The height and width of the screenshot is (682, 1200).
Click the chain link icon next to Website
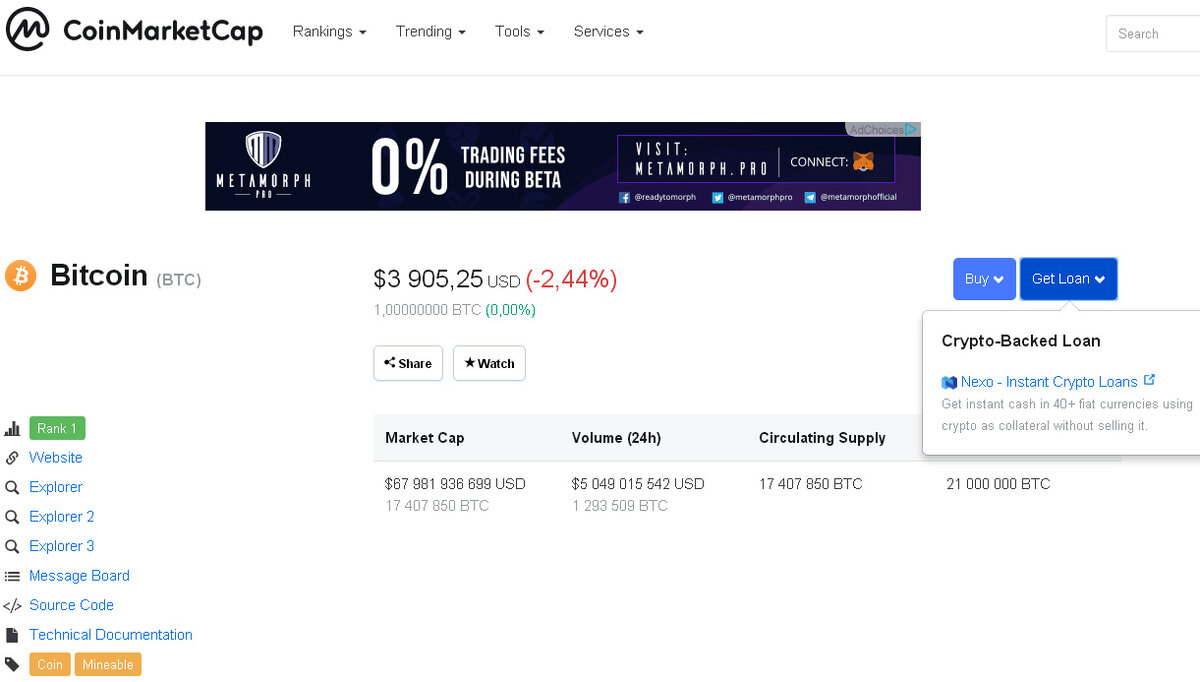12,458
